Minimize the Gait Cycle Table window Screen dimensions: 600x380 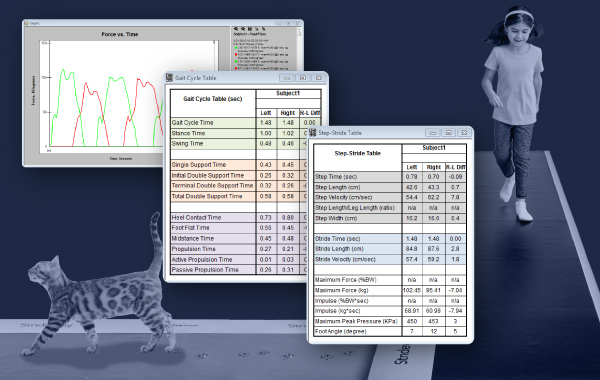pos(287,78)
